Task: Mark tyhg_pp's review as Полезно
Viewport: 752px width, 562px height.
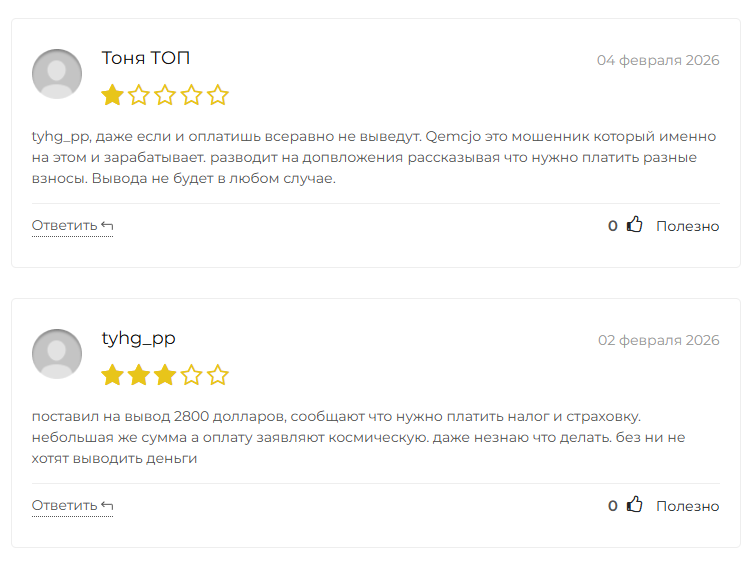Action: 687,506
